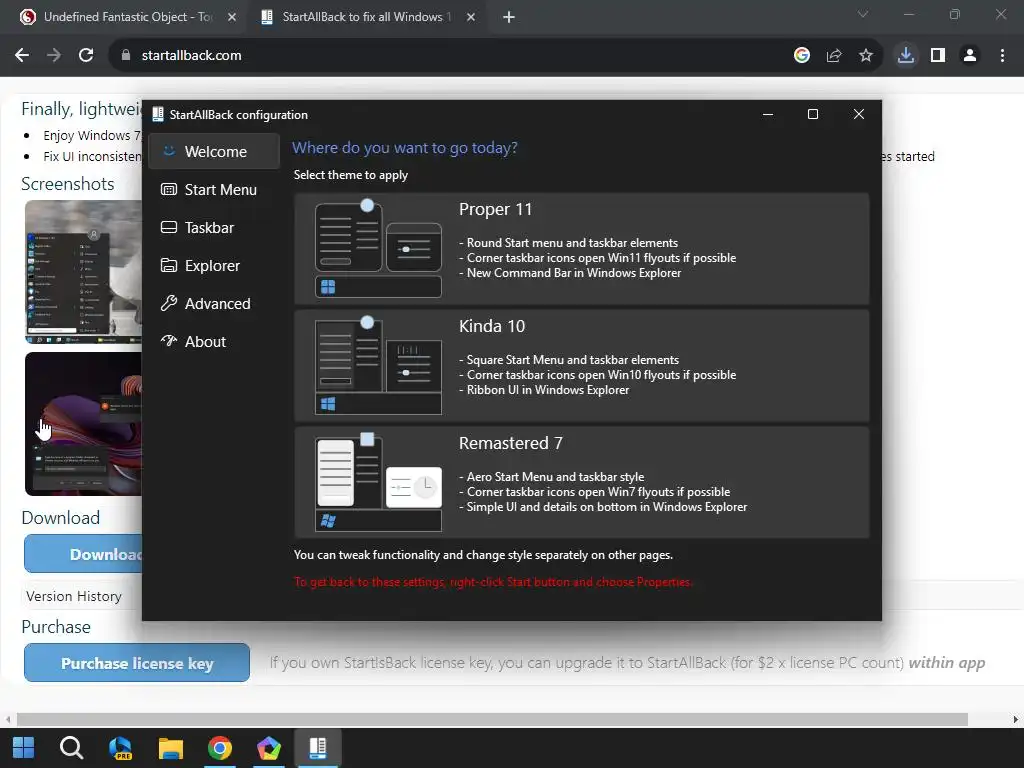Screen dimensions: 1024x768
Task: Switch to the StartAllBack browser tab
Action: coord(366,17)
